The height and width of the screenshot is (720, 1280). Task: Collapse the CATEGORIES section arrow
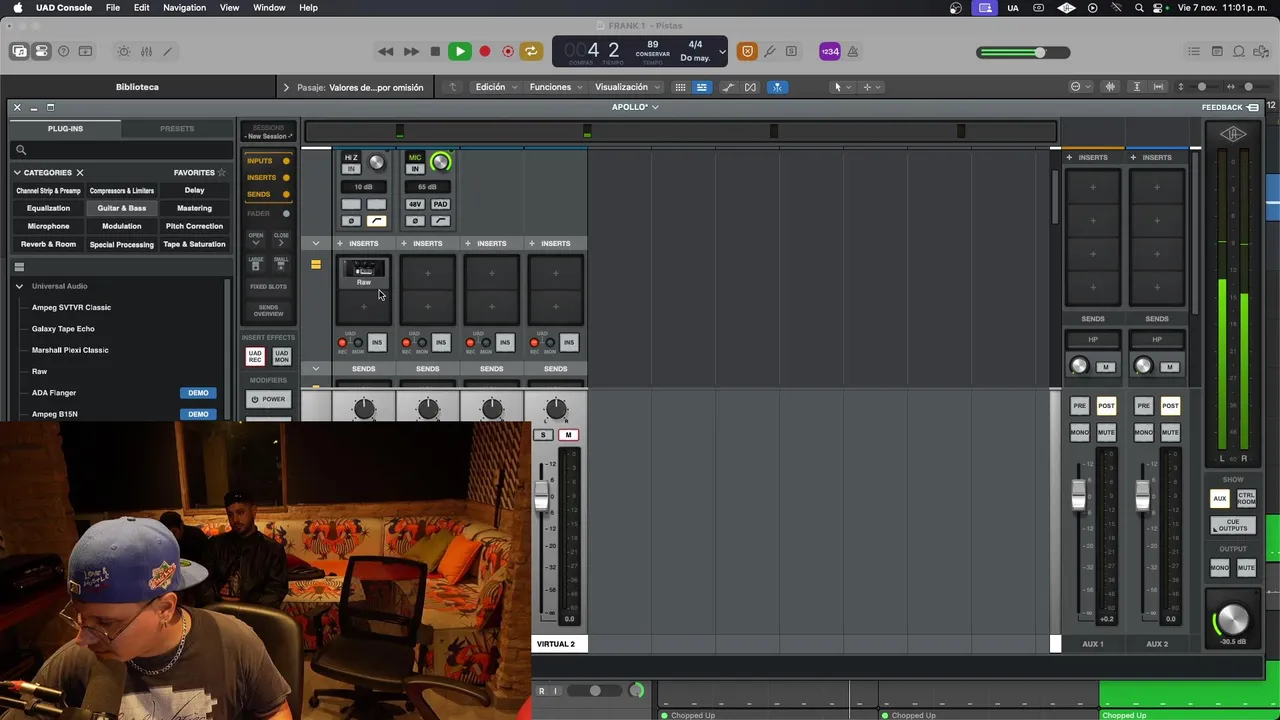click(17, 173)
